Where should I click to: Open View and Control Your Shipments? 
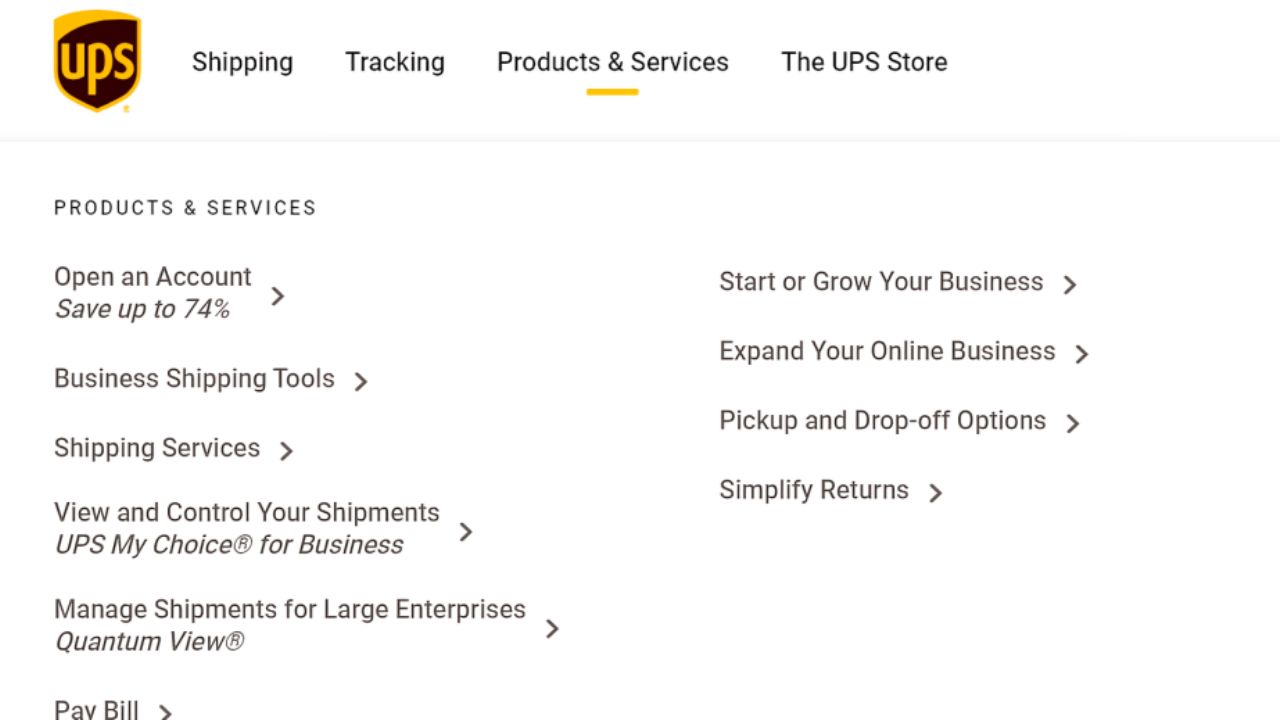(246, 513)
